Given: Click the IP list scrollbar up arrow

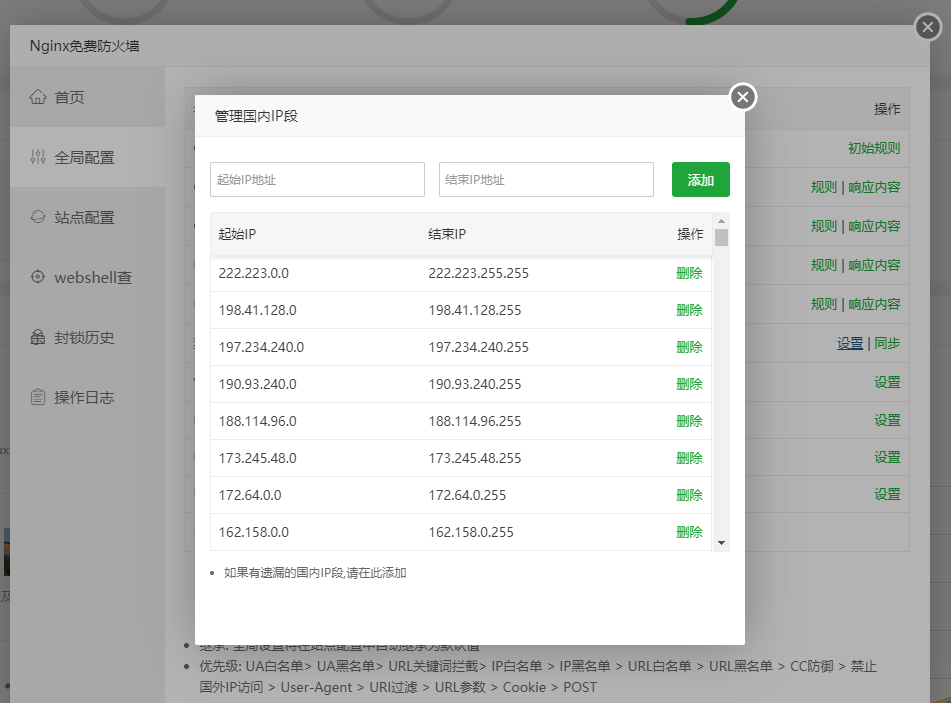Looking at the screenshot, I should click(x=721, y=221).
